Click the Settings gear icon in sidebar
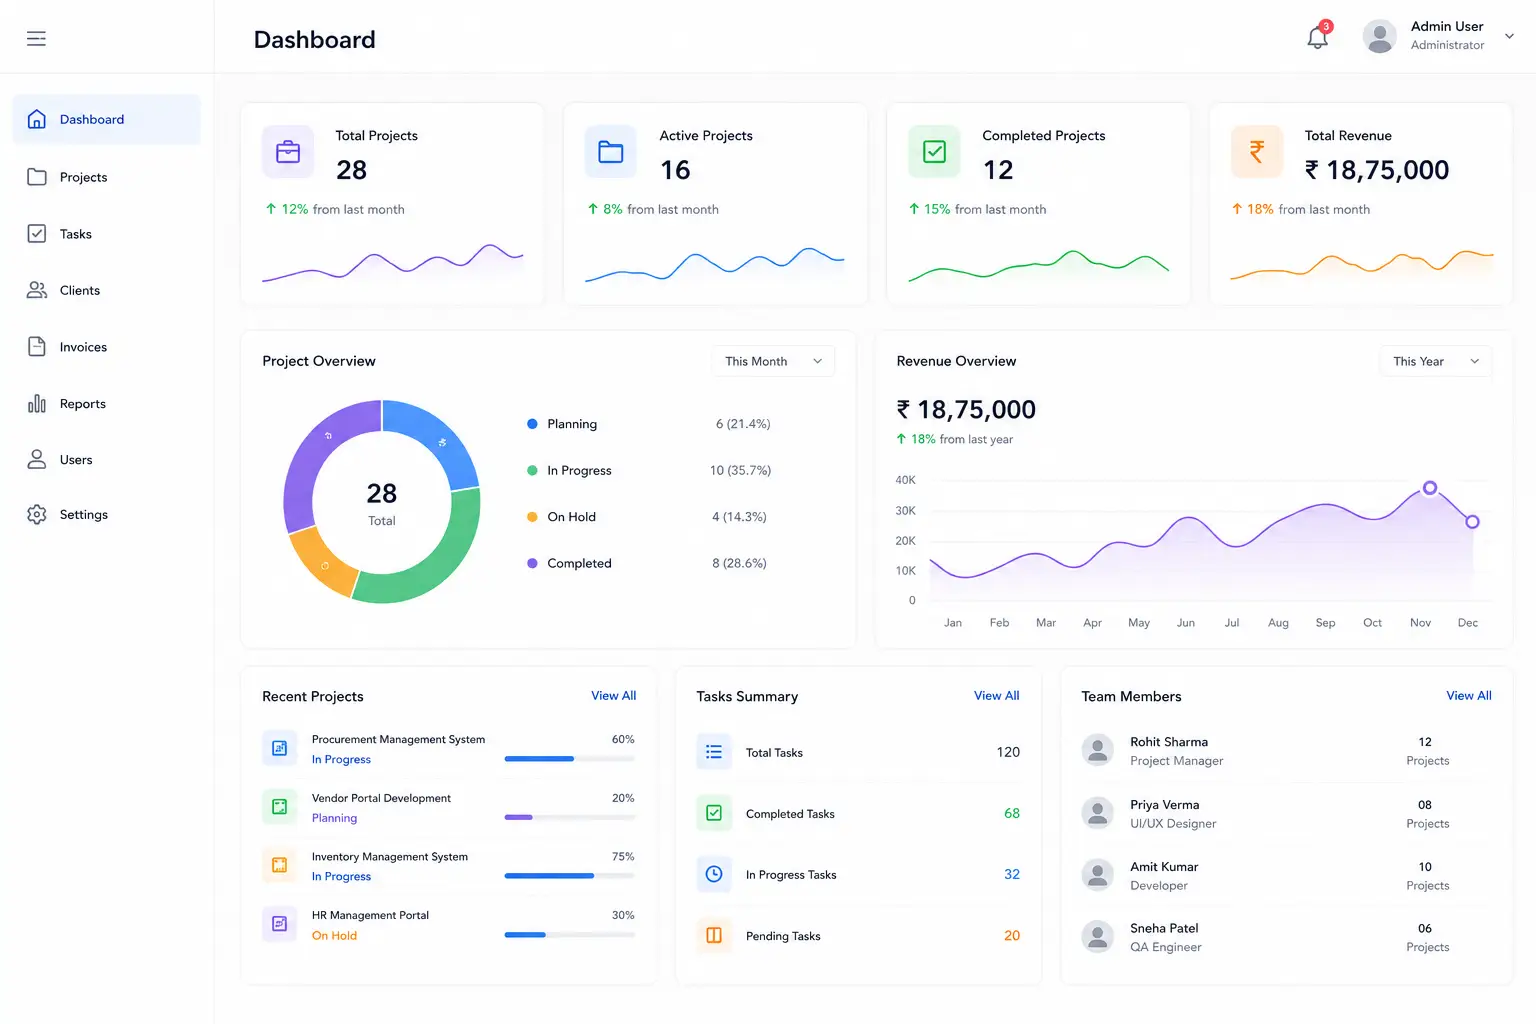 coord(37,515)
